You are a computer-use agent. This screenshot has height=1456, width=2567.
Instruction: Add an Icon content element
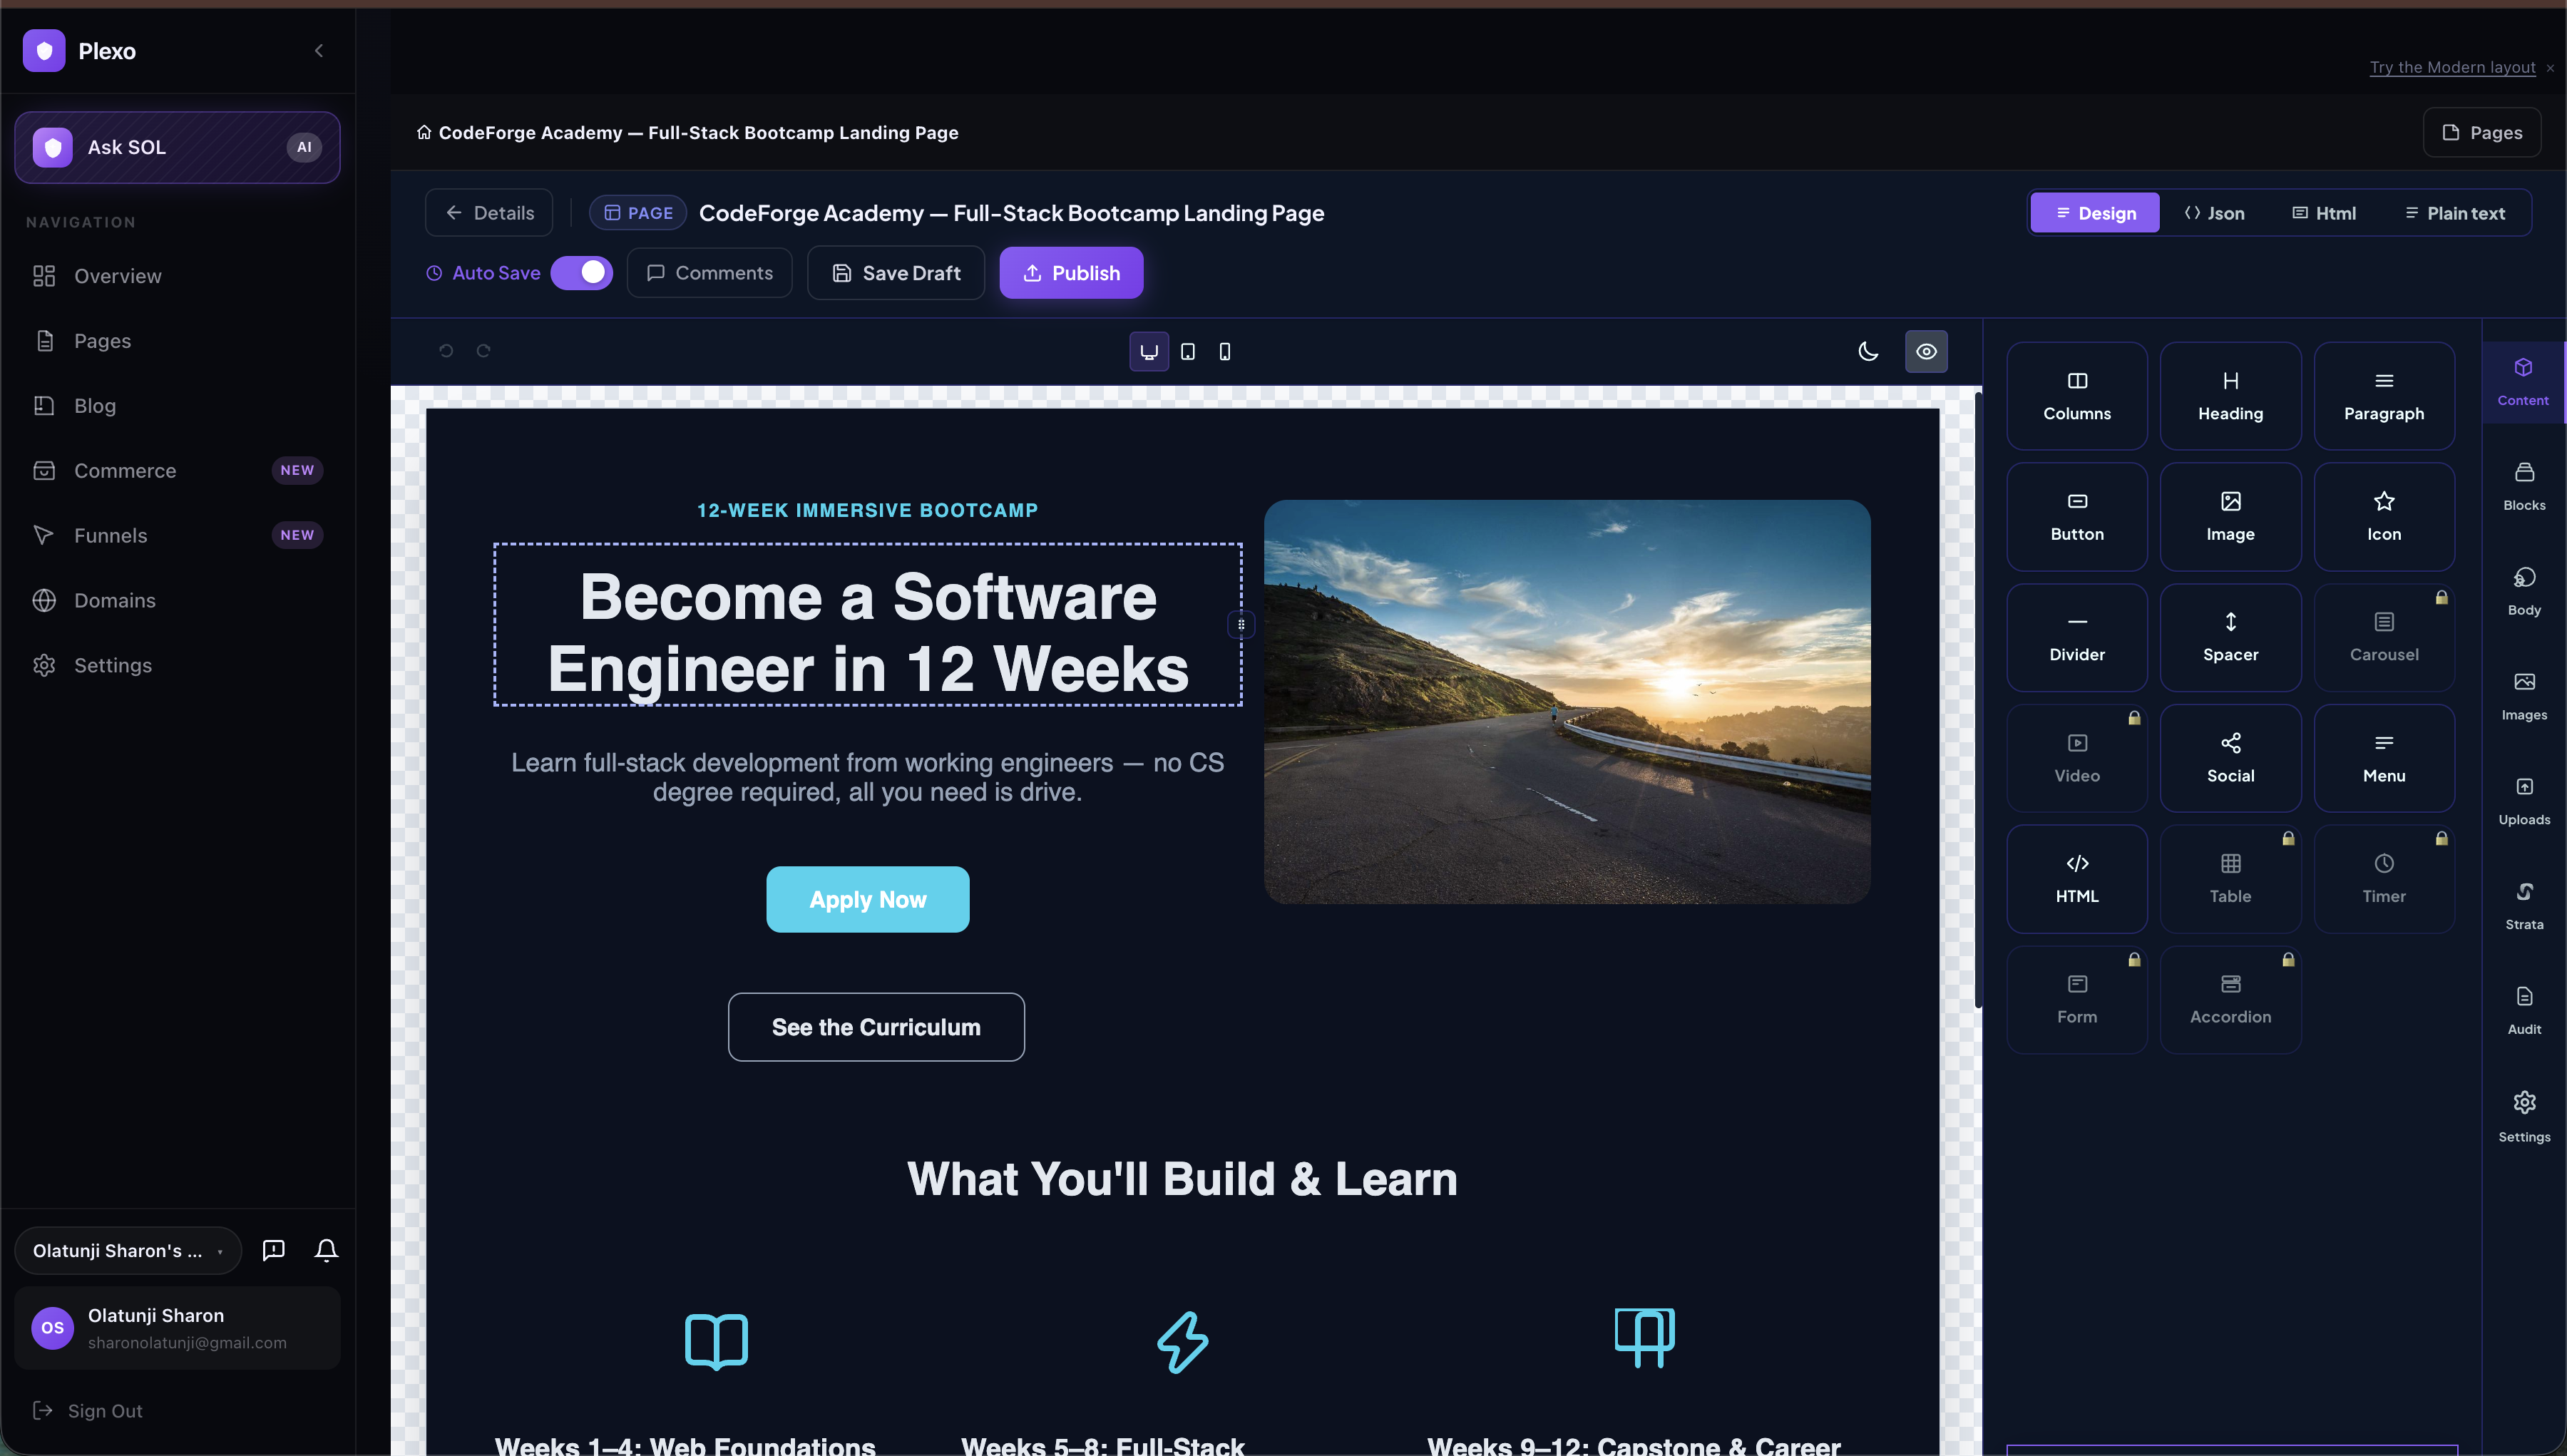point(2383,517)
